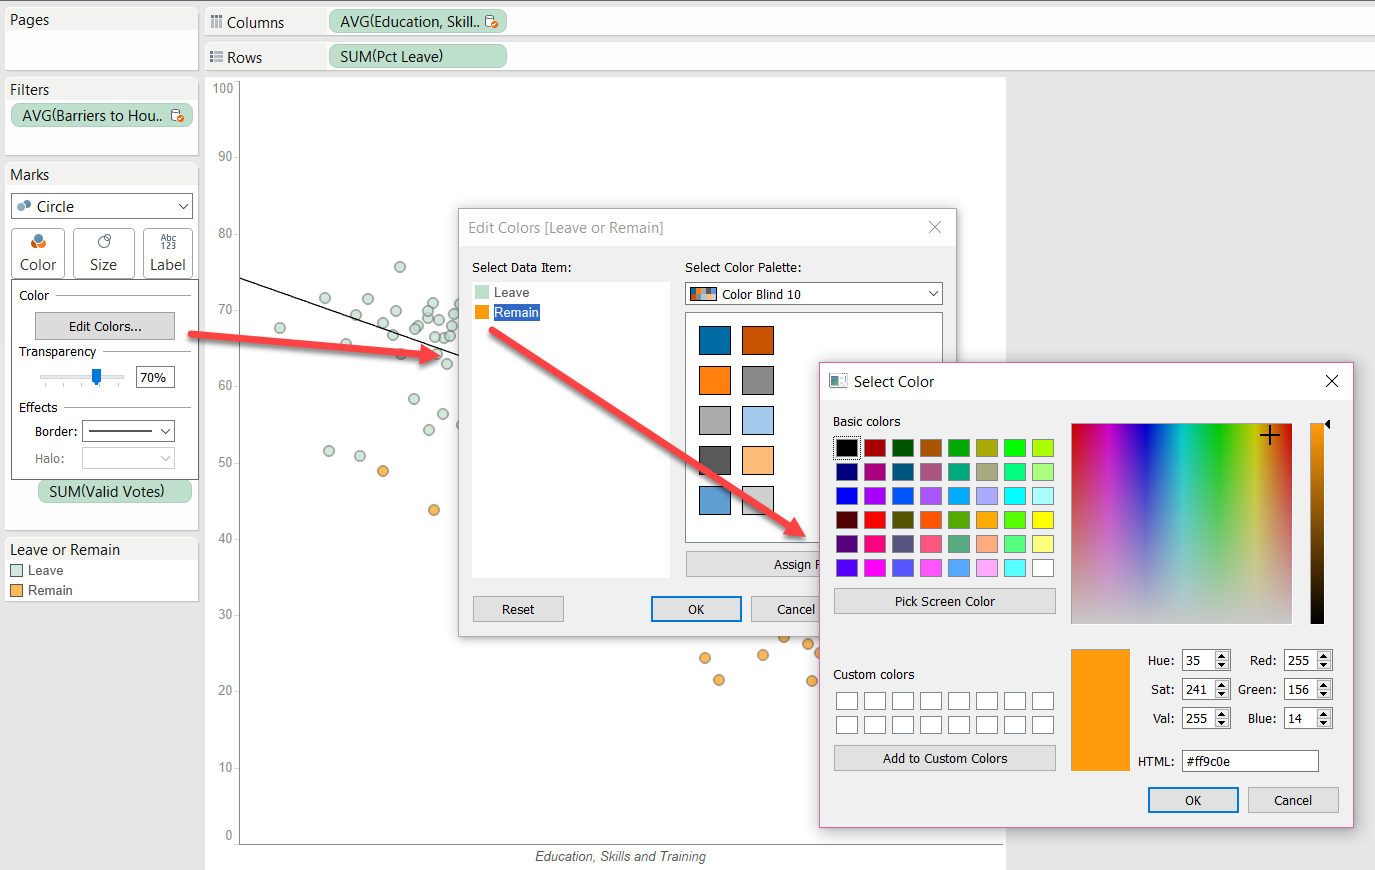Pick the dark orange palette swatch, top right
Screen dimensions: 1375x870
758,340
